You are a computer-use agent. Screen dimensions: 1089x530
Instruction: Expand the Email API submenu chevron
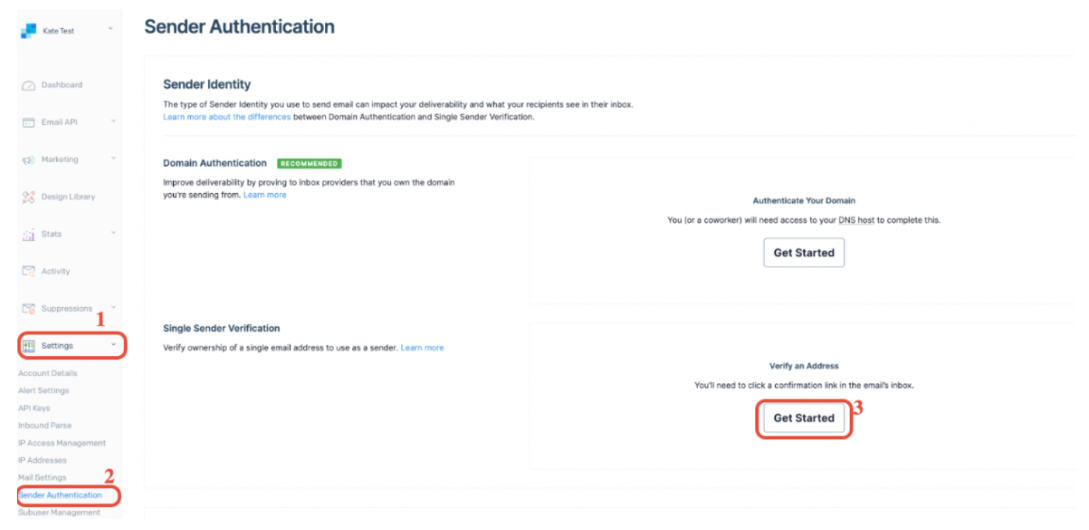coord(113,122)
